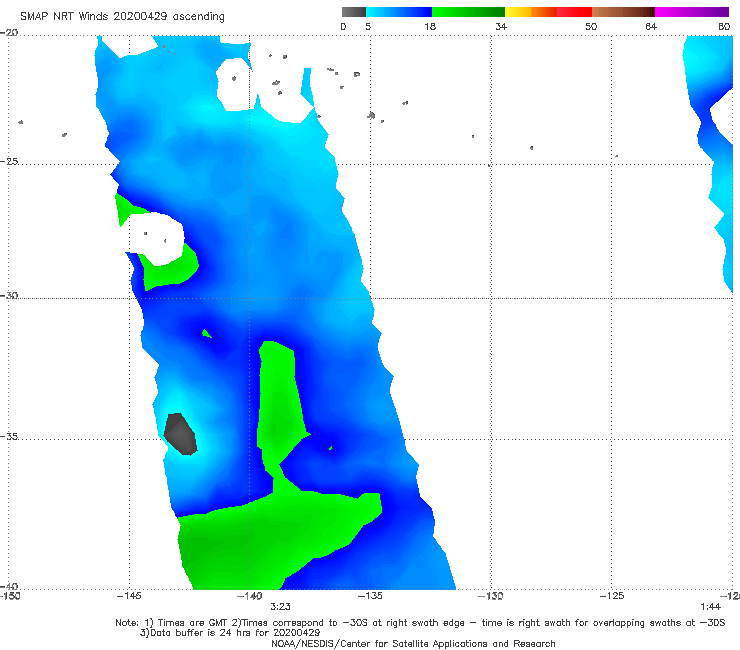Click the longitude label '-140'
The image size is (740, 650).
(x=250, y=596)
